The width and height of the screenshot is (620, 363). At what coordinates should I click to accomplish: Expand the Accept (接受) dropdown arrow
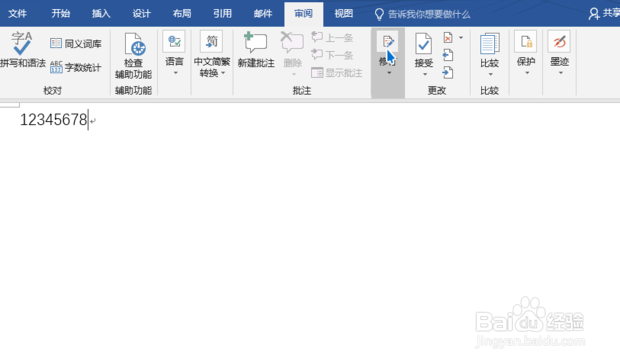[x=425, y=74]
